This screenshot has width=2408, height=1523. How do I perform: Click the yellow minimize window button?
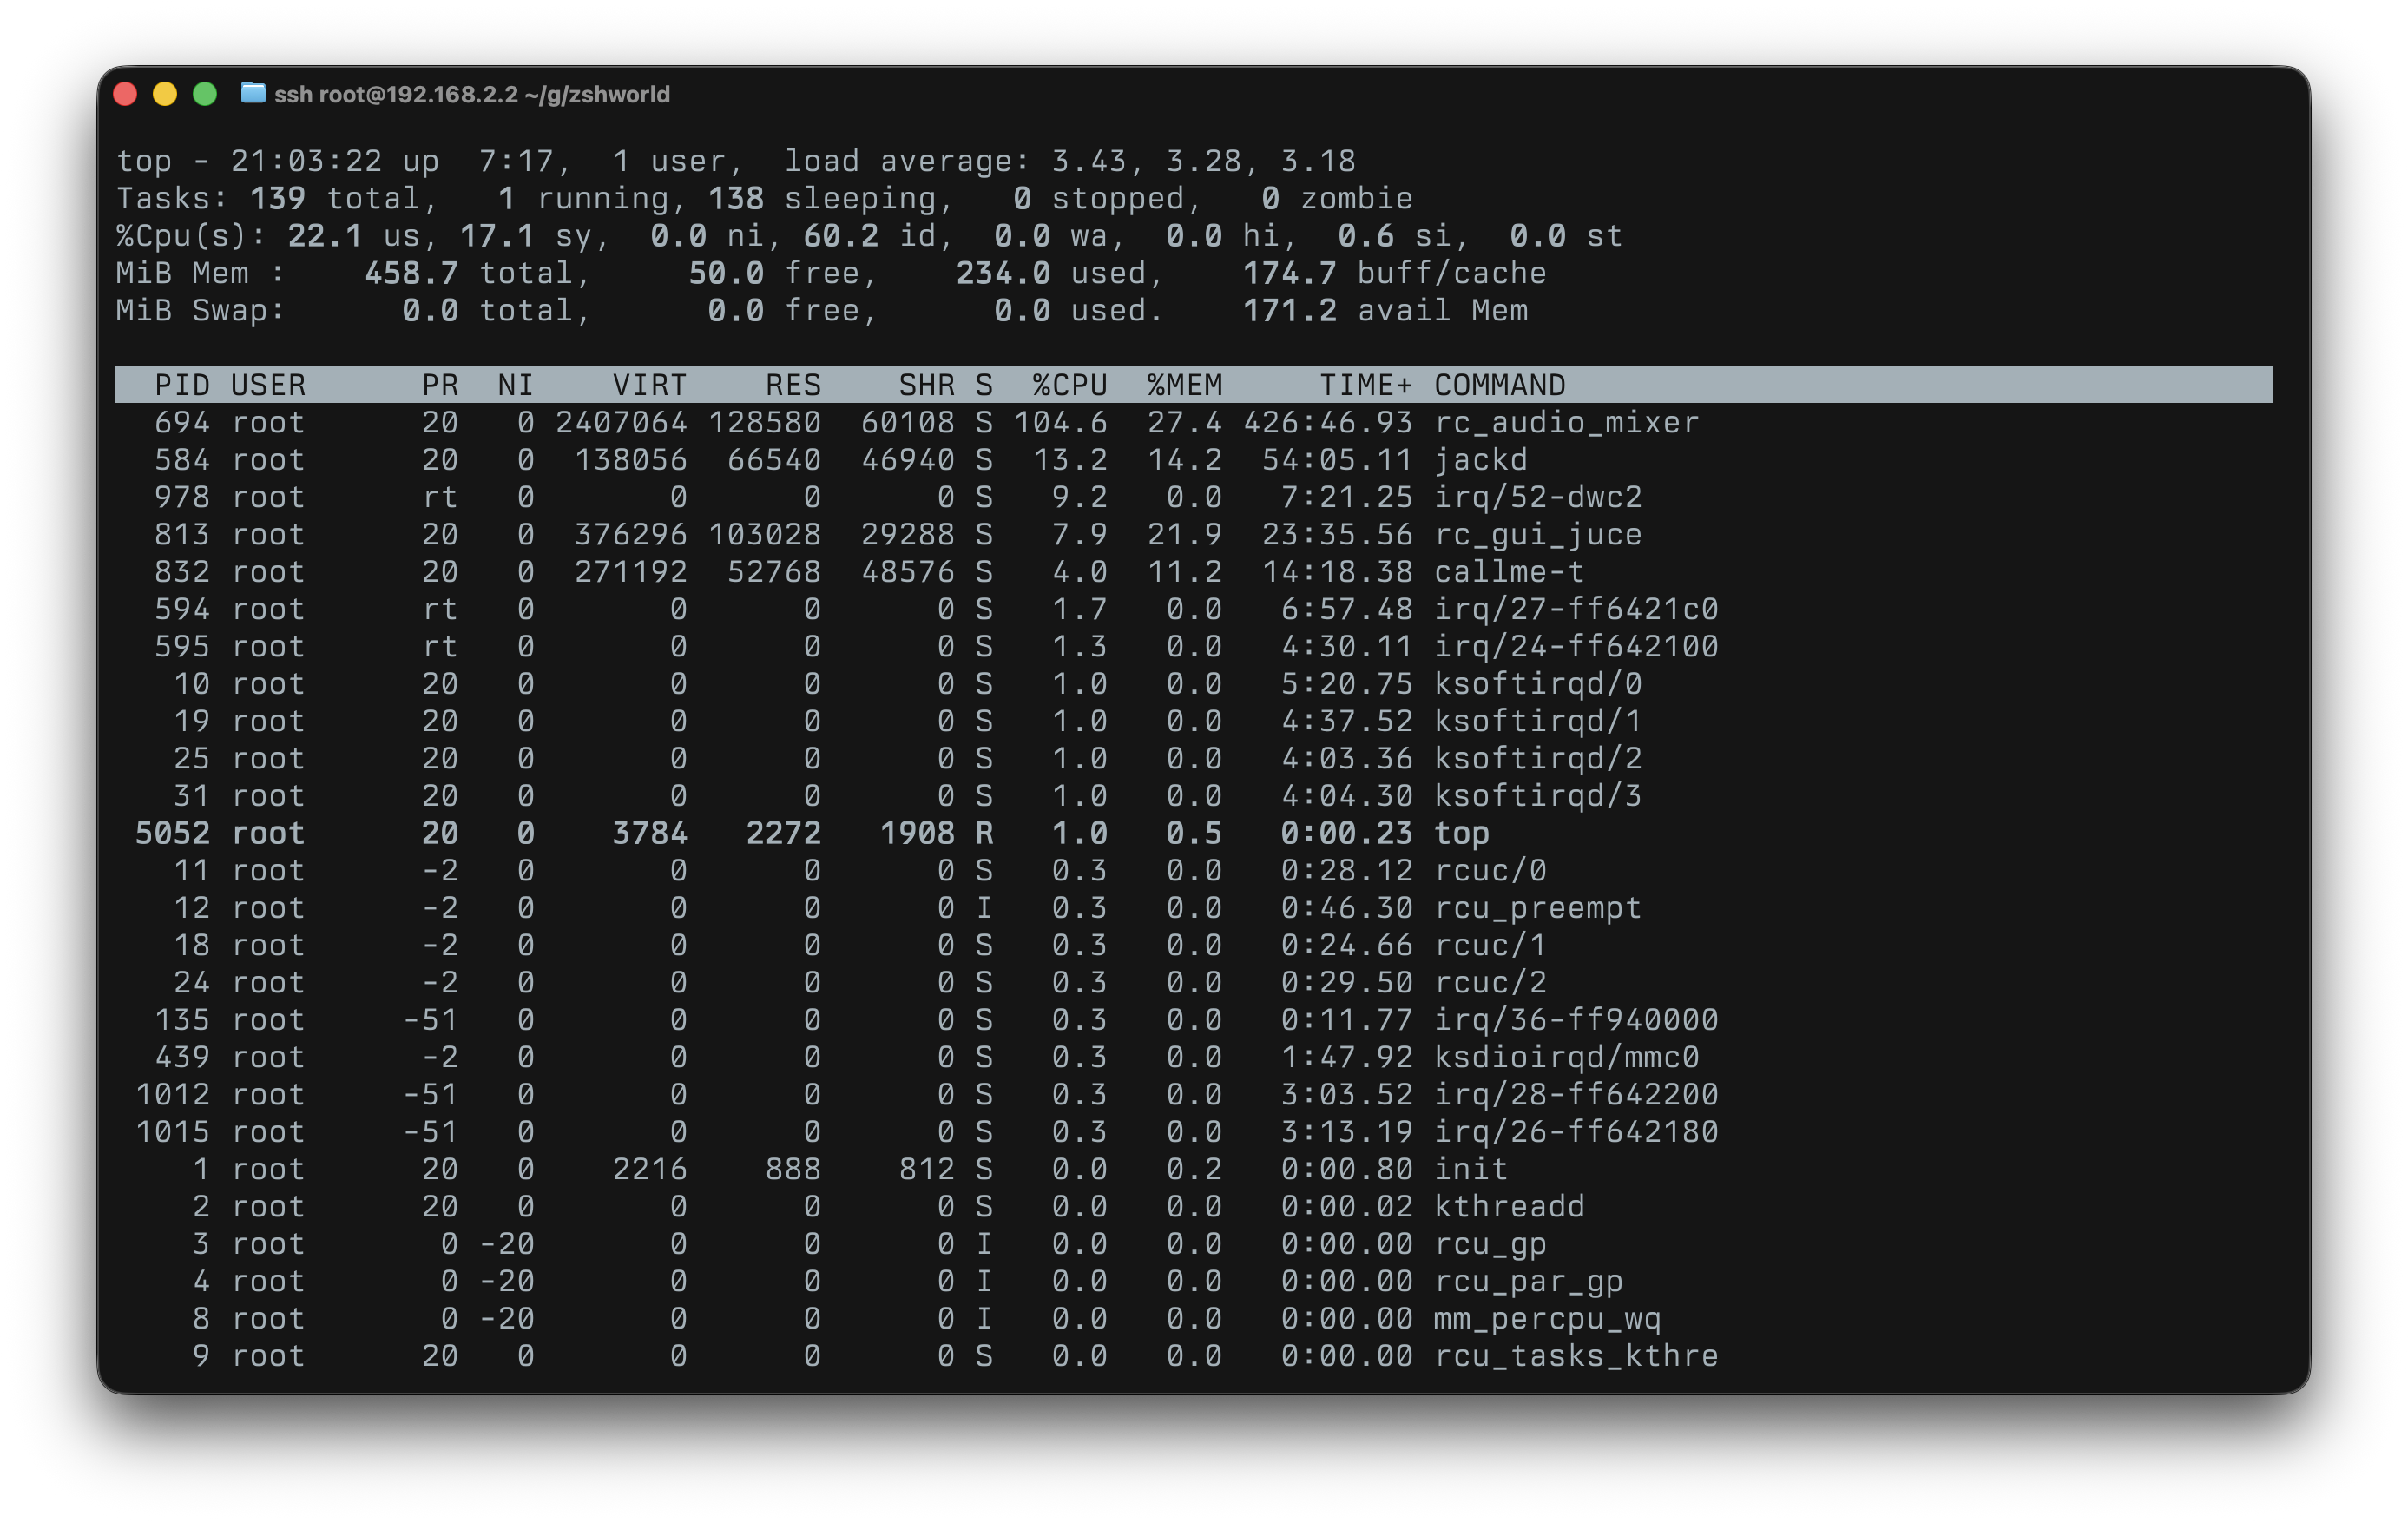(165, 94)
